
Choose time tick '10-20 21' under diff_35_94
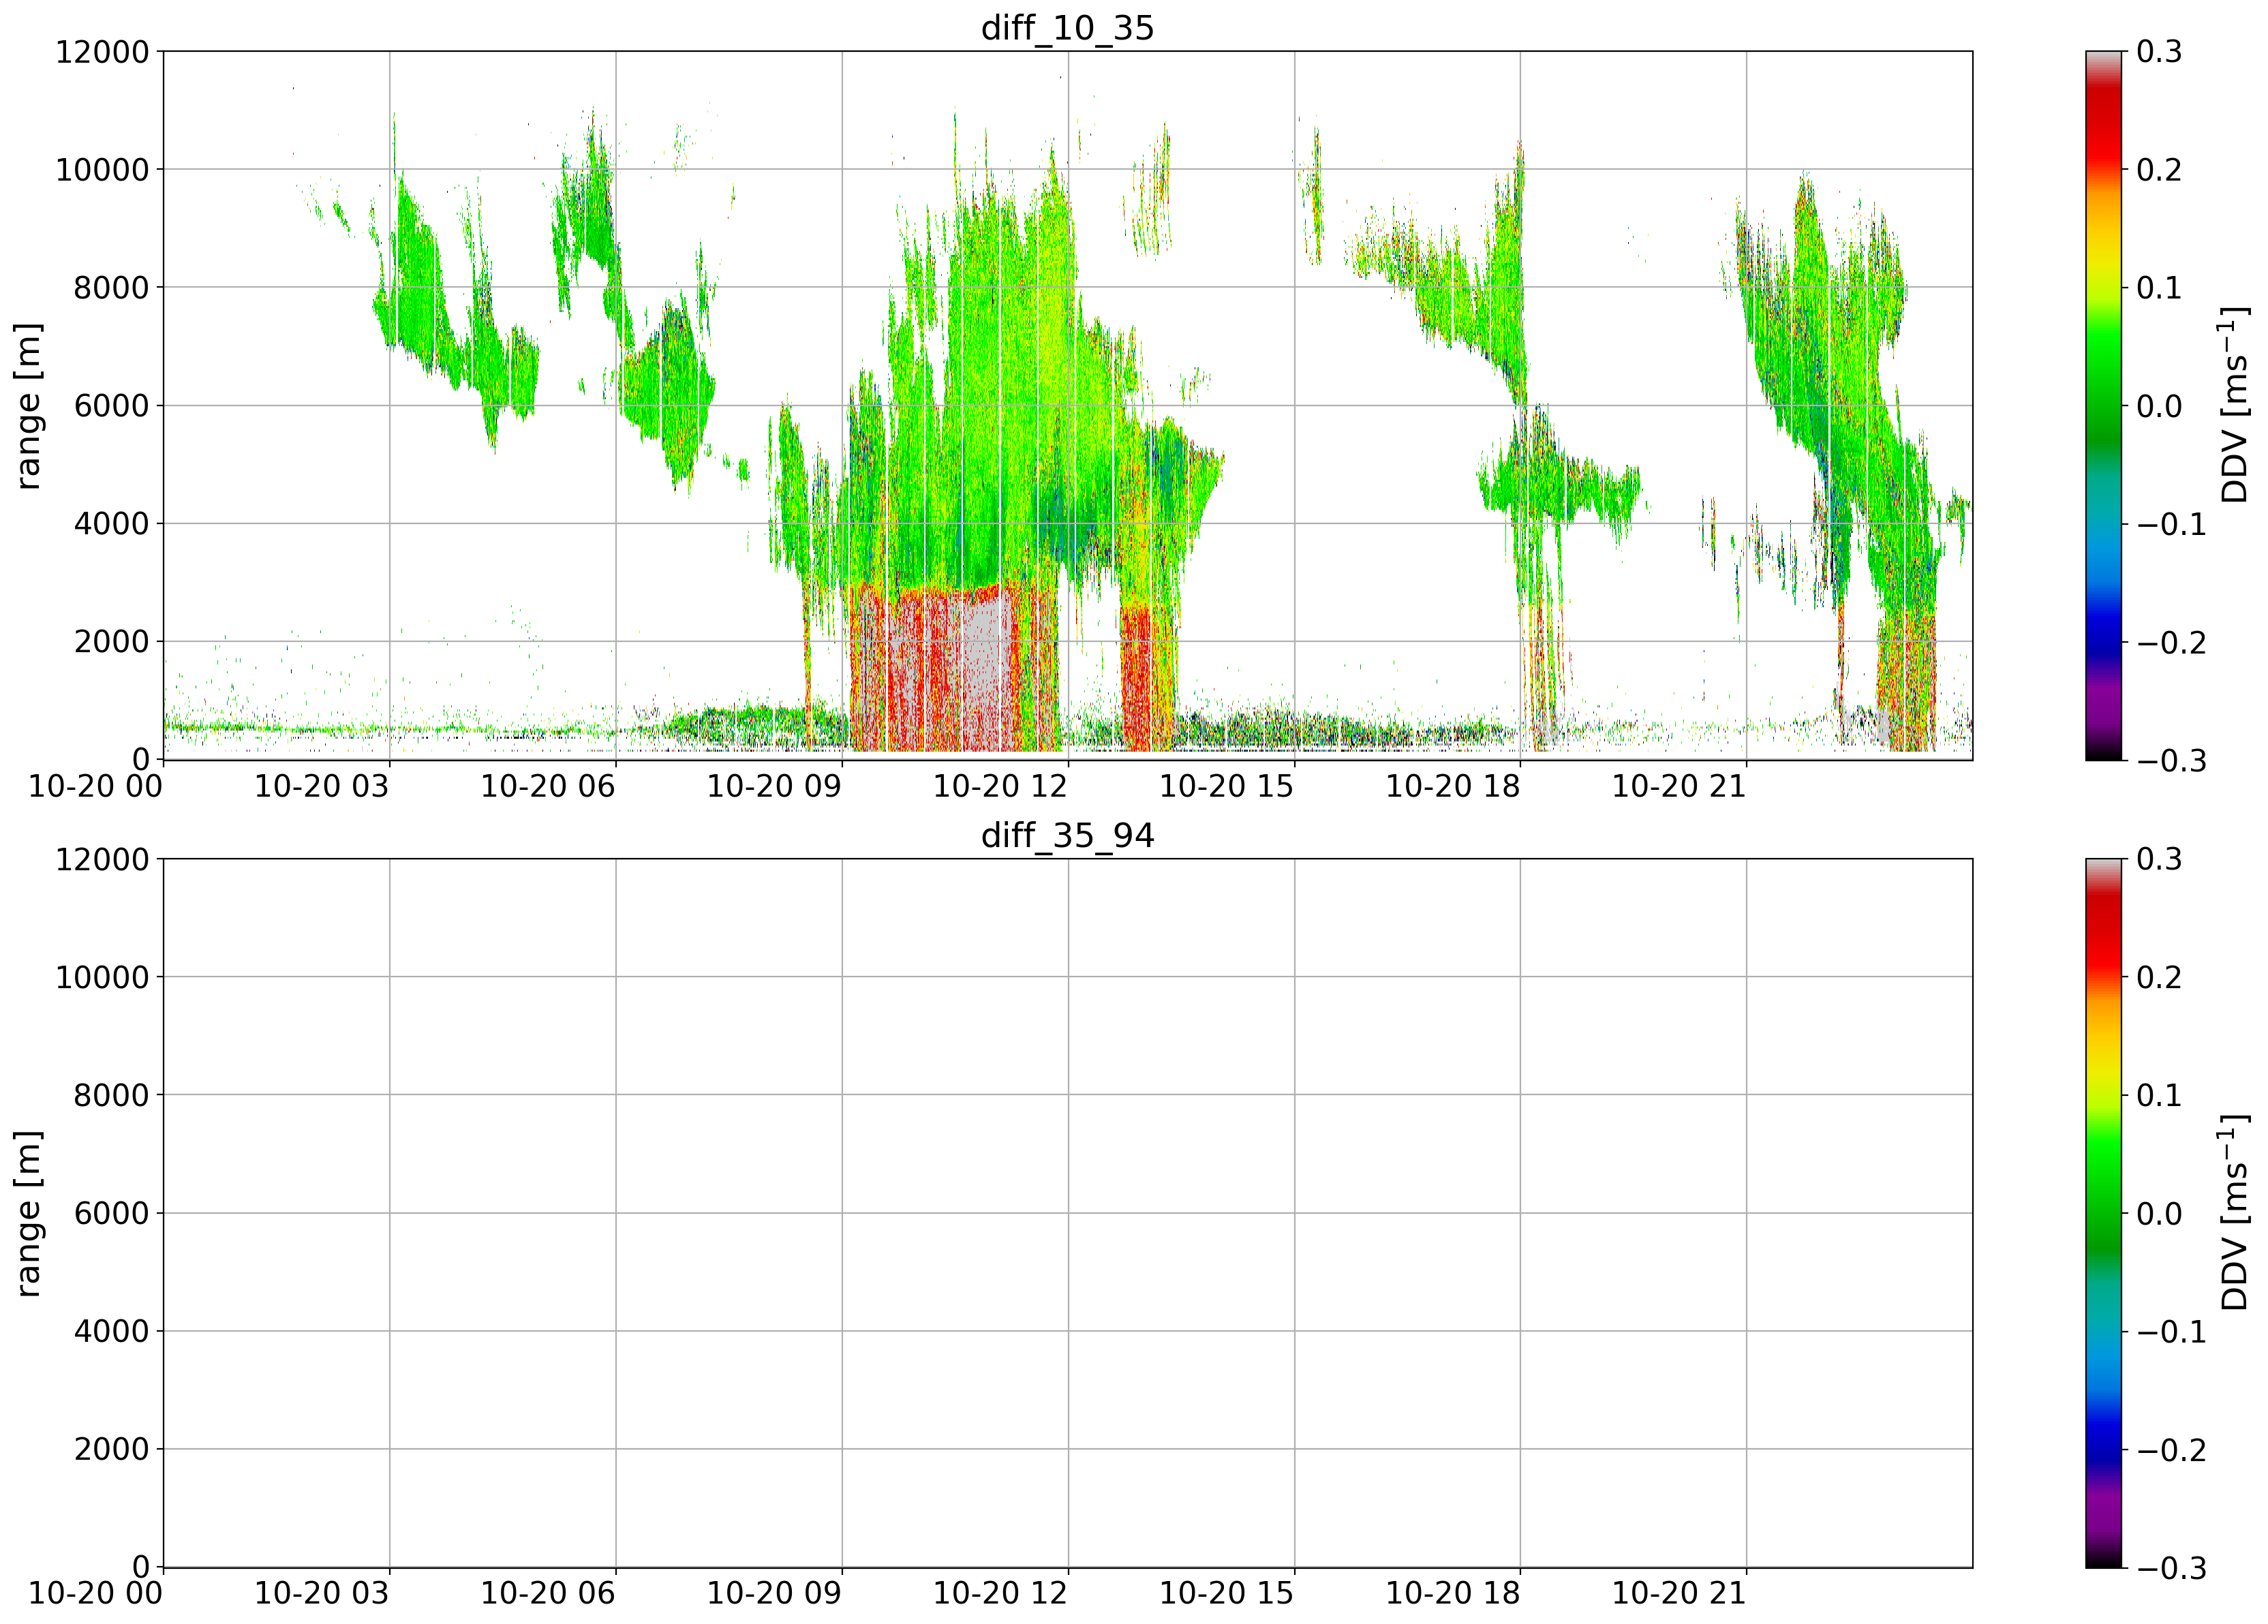coord(1679,1594)
